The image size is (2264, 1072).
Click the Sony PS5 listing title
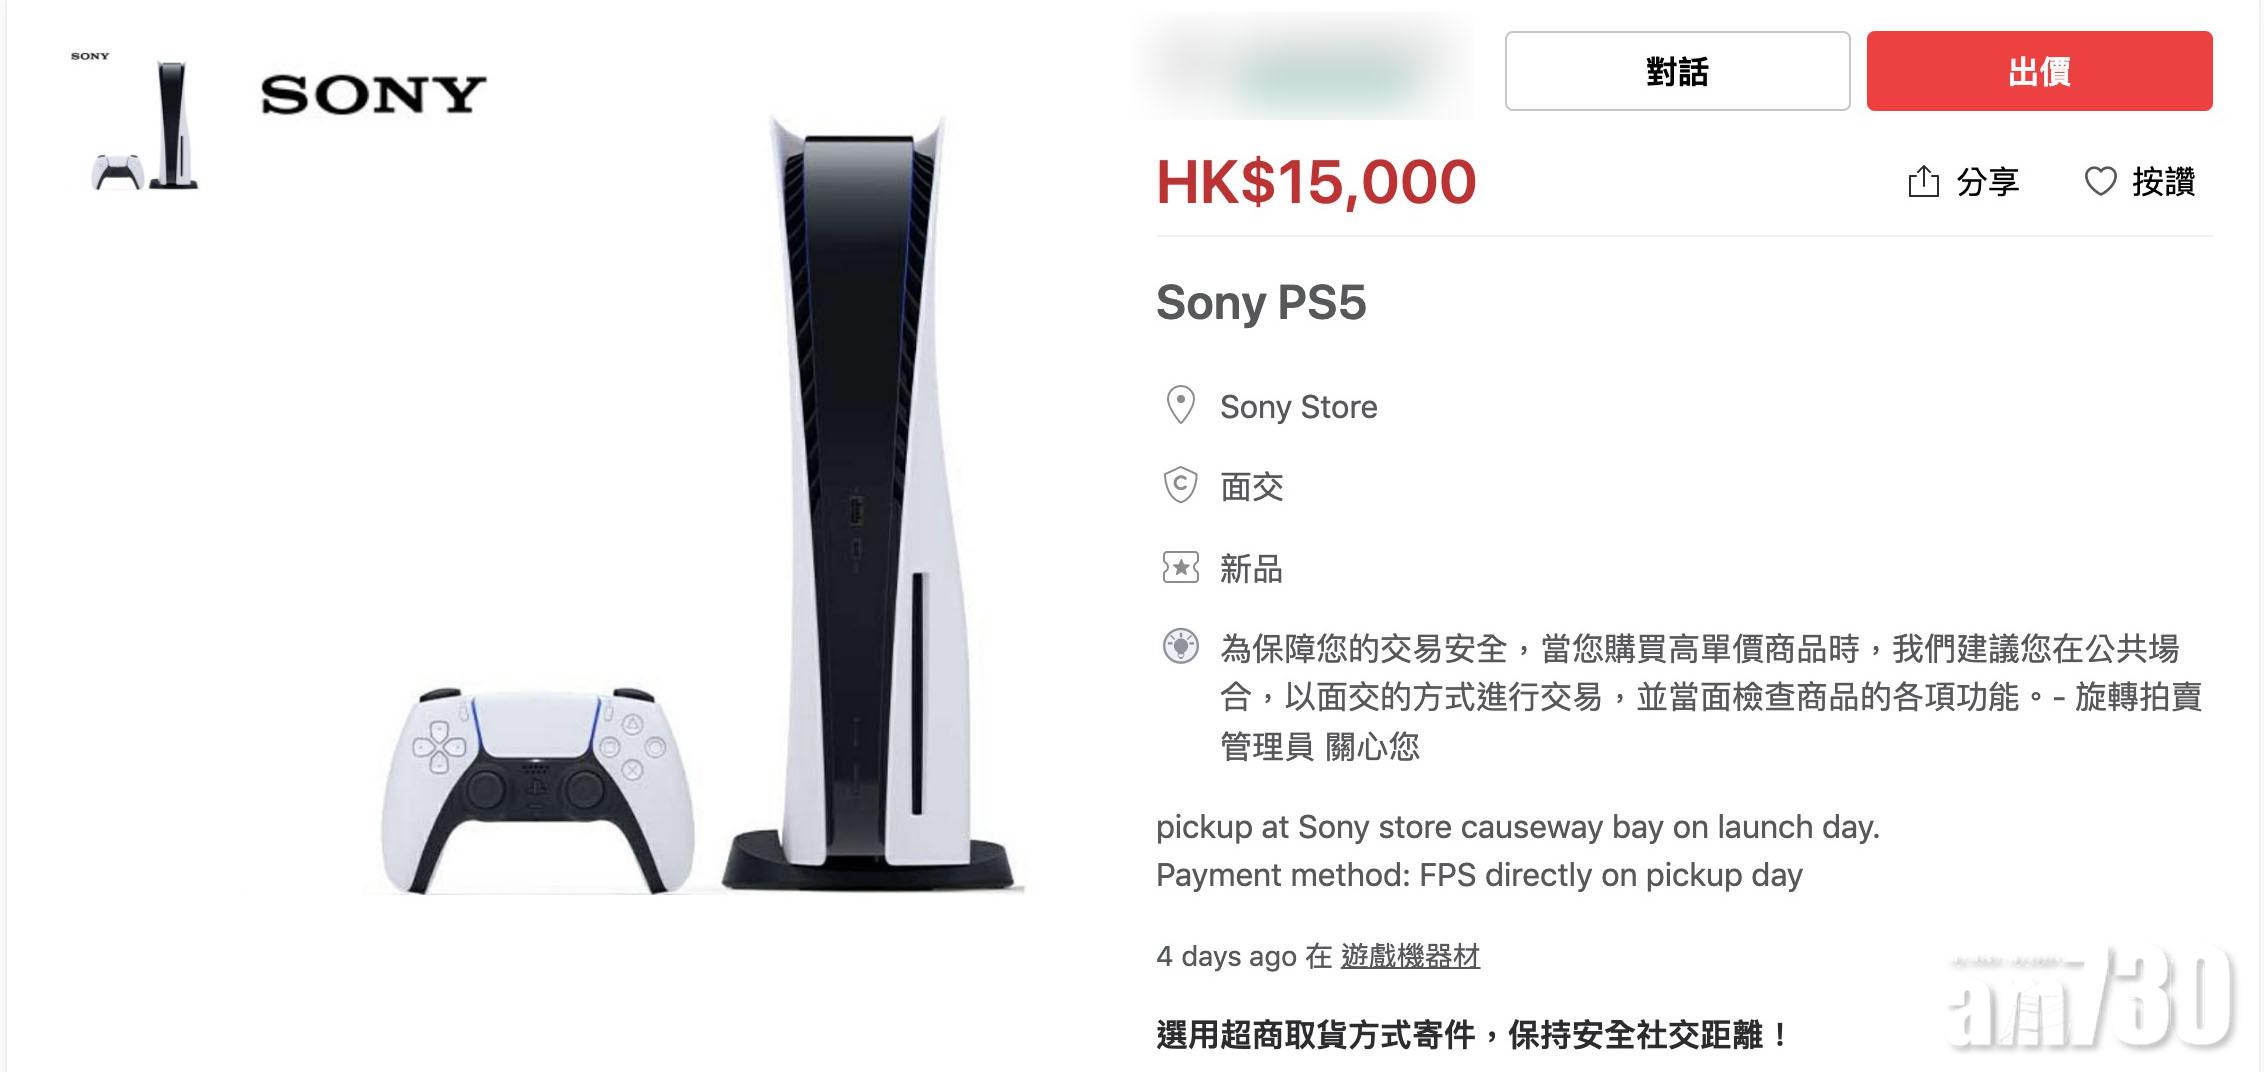click(x=1261, y=302)
